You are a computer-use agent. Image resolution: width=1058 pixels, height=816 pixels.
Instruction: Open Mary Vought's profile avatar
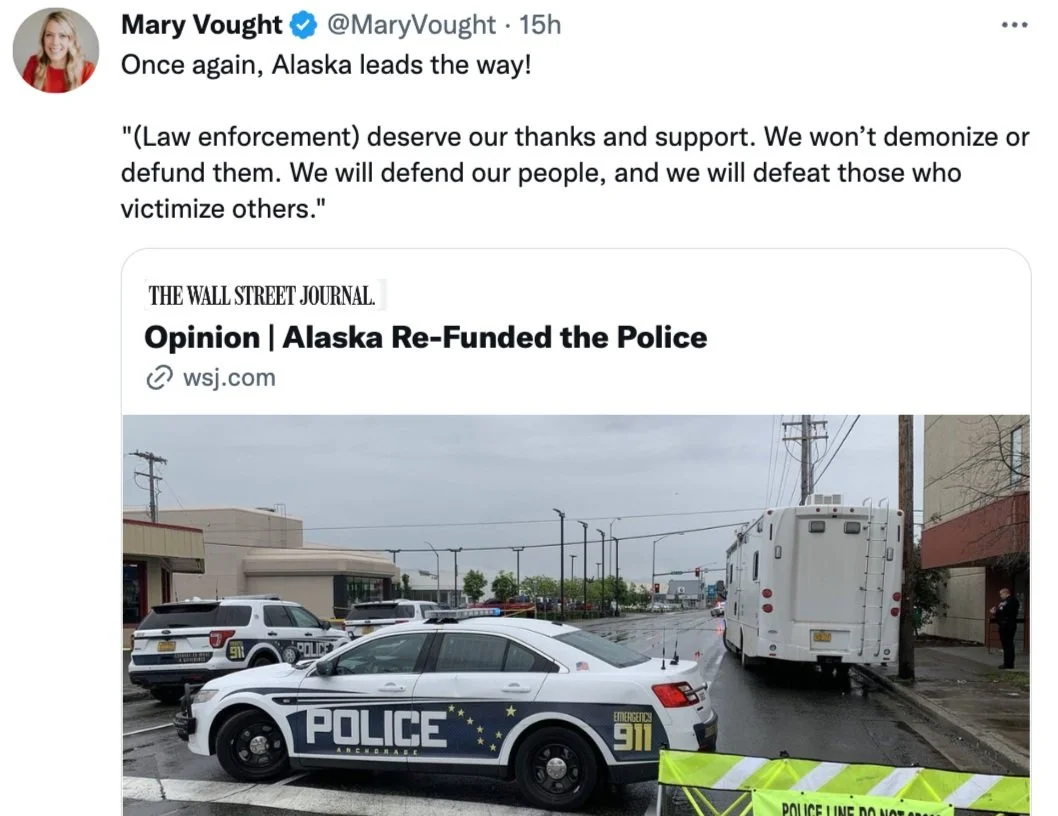coord(56,50)
